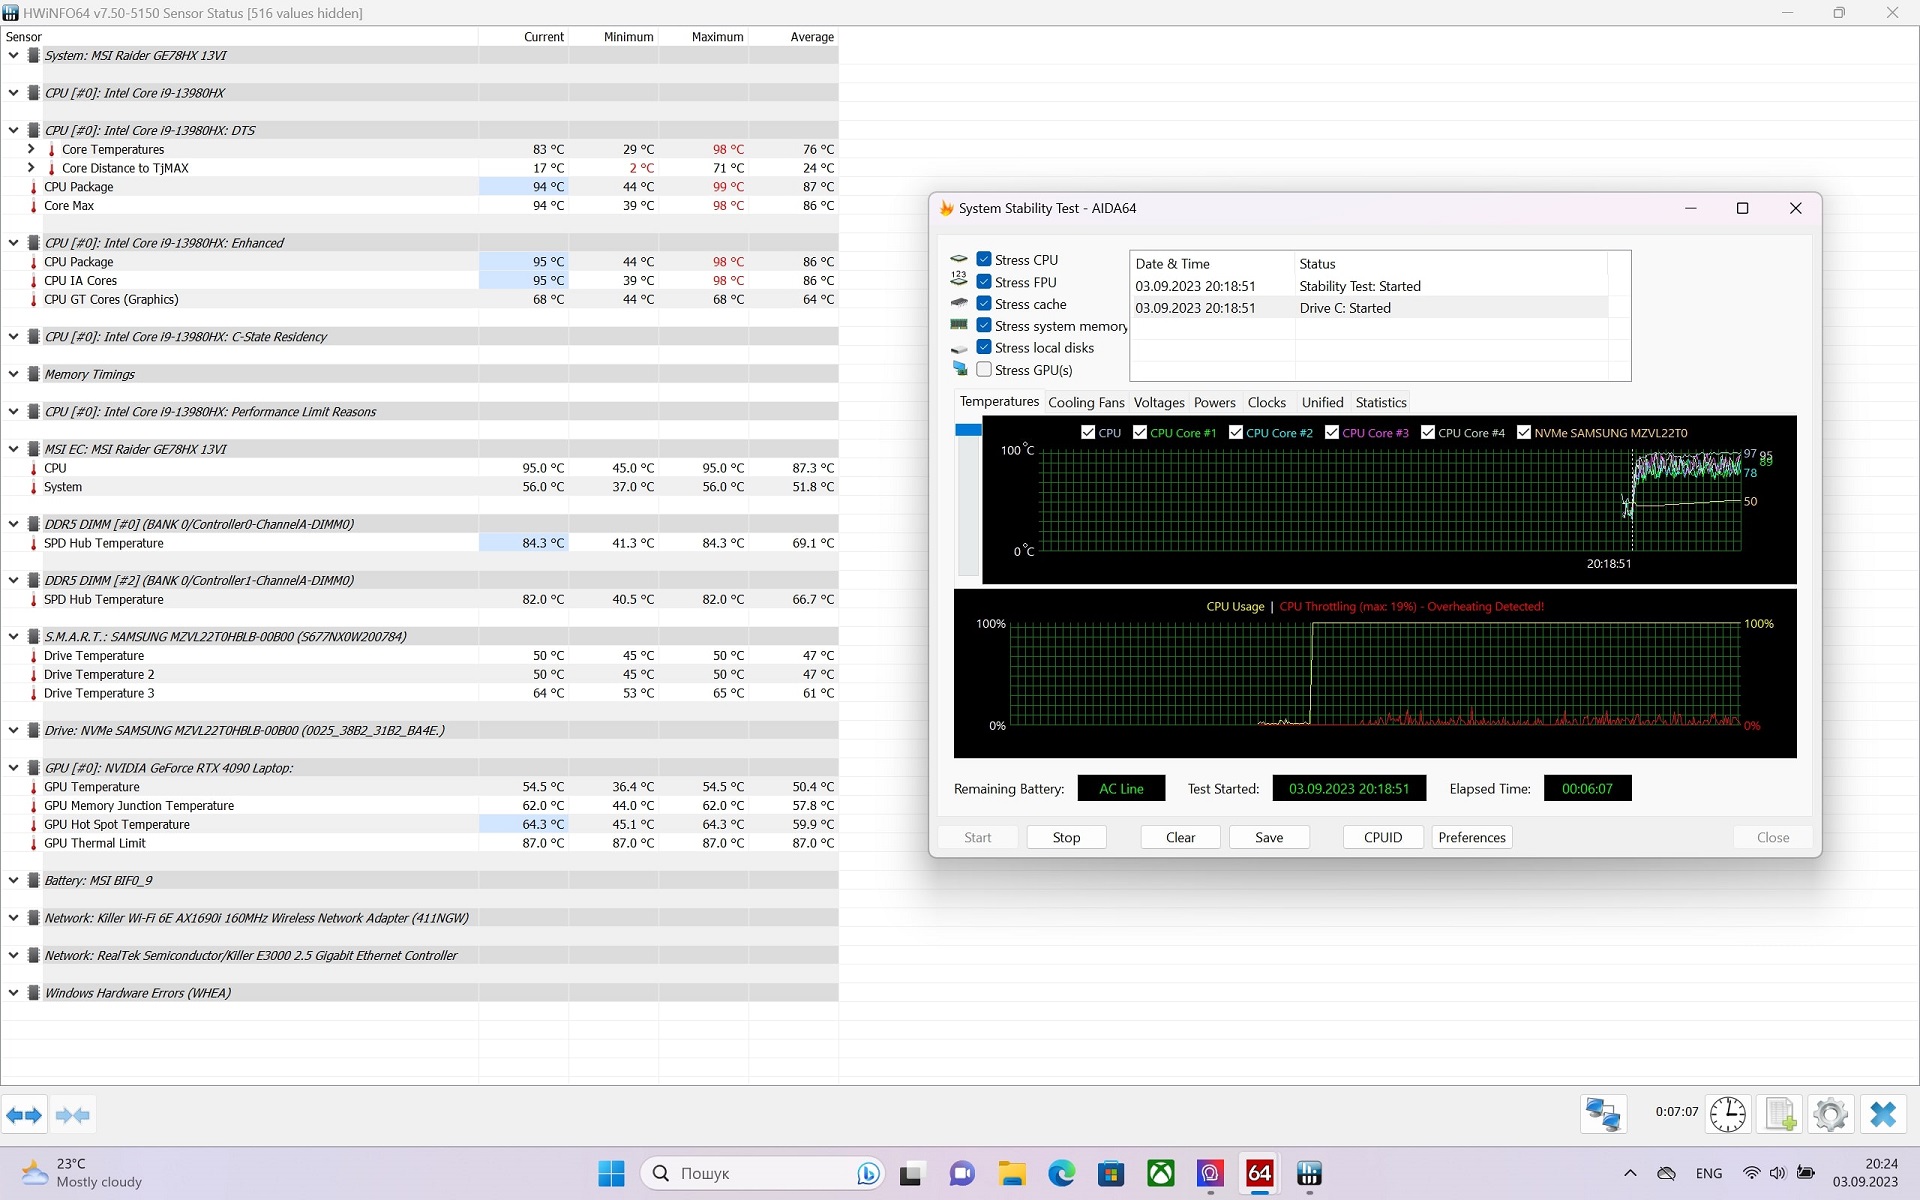
Task: Open File Explorer from the taskbar
Action: (1012, 1173)
